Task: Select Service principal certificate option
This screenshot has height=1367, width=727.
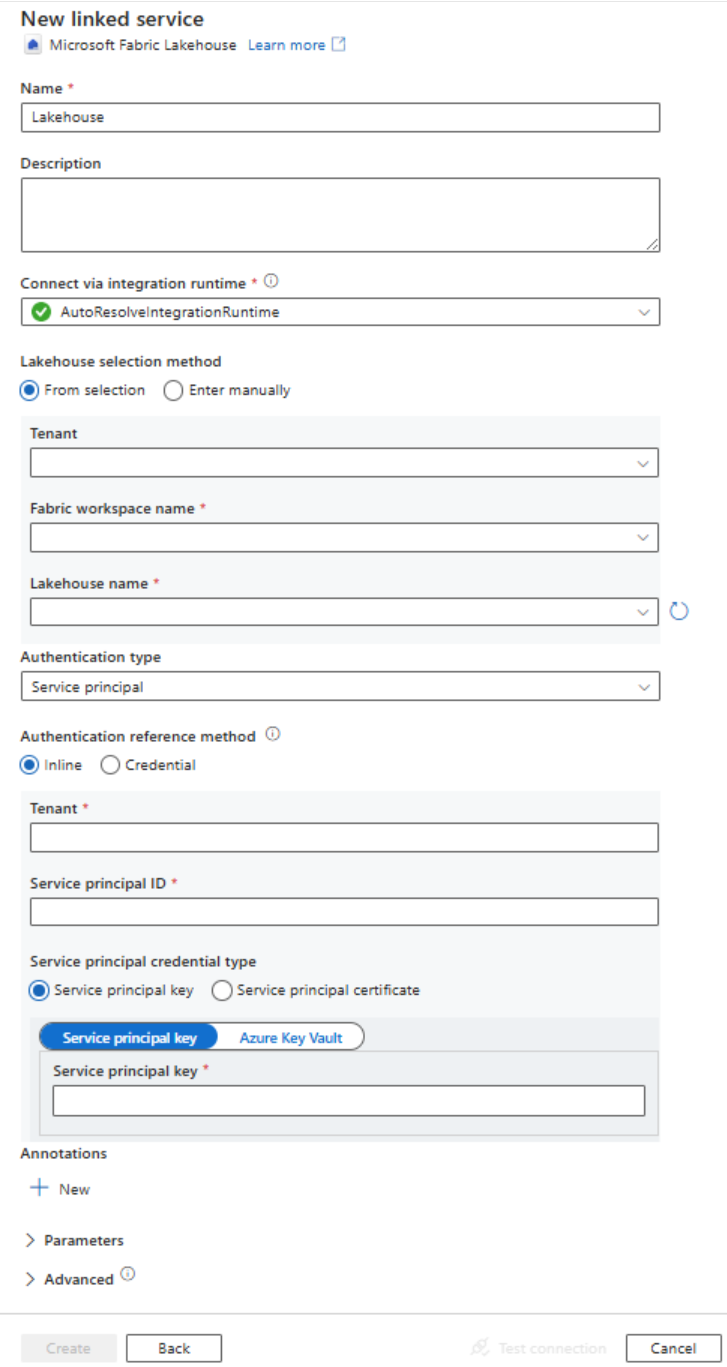Action: pyautogui.click(x=221, y=990)
